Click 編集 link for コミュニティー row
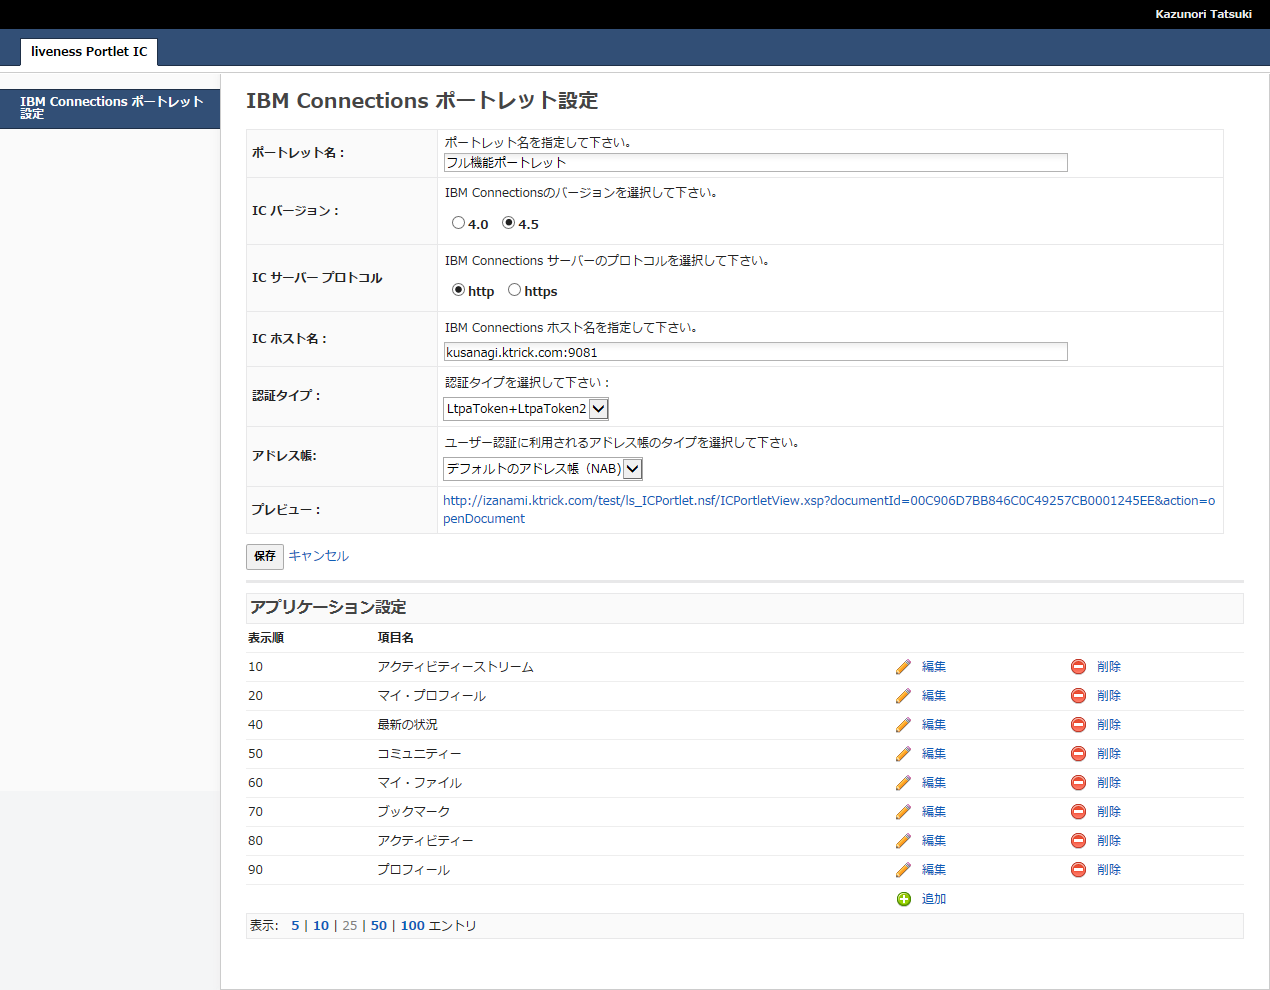 coord(934,754)
